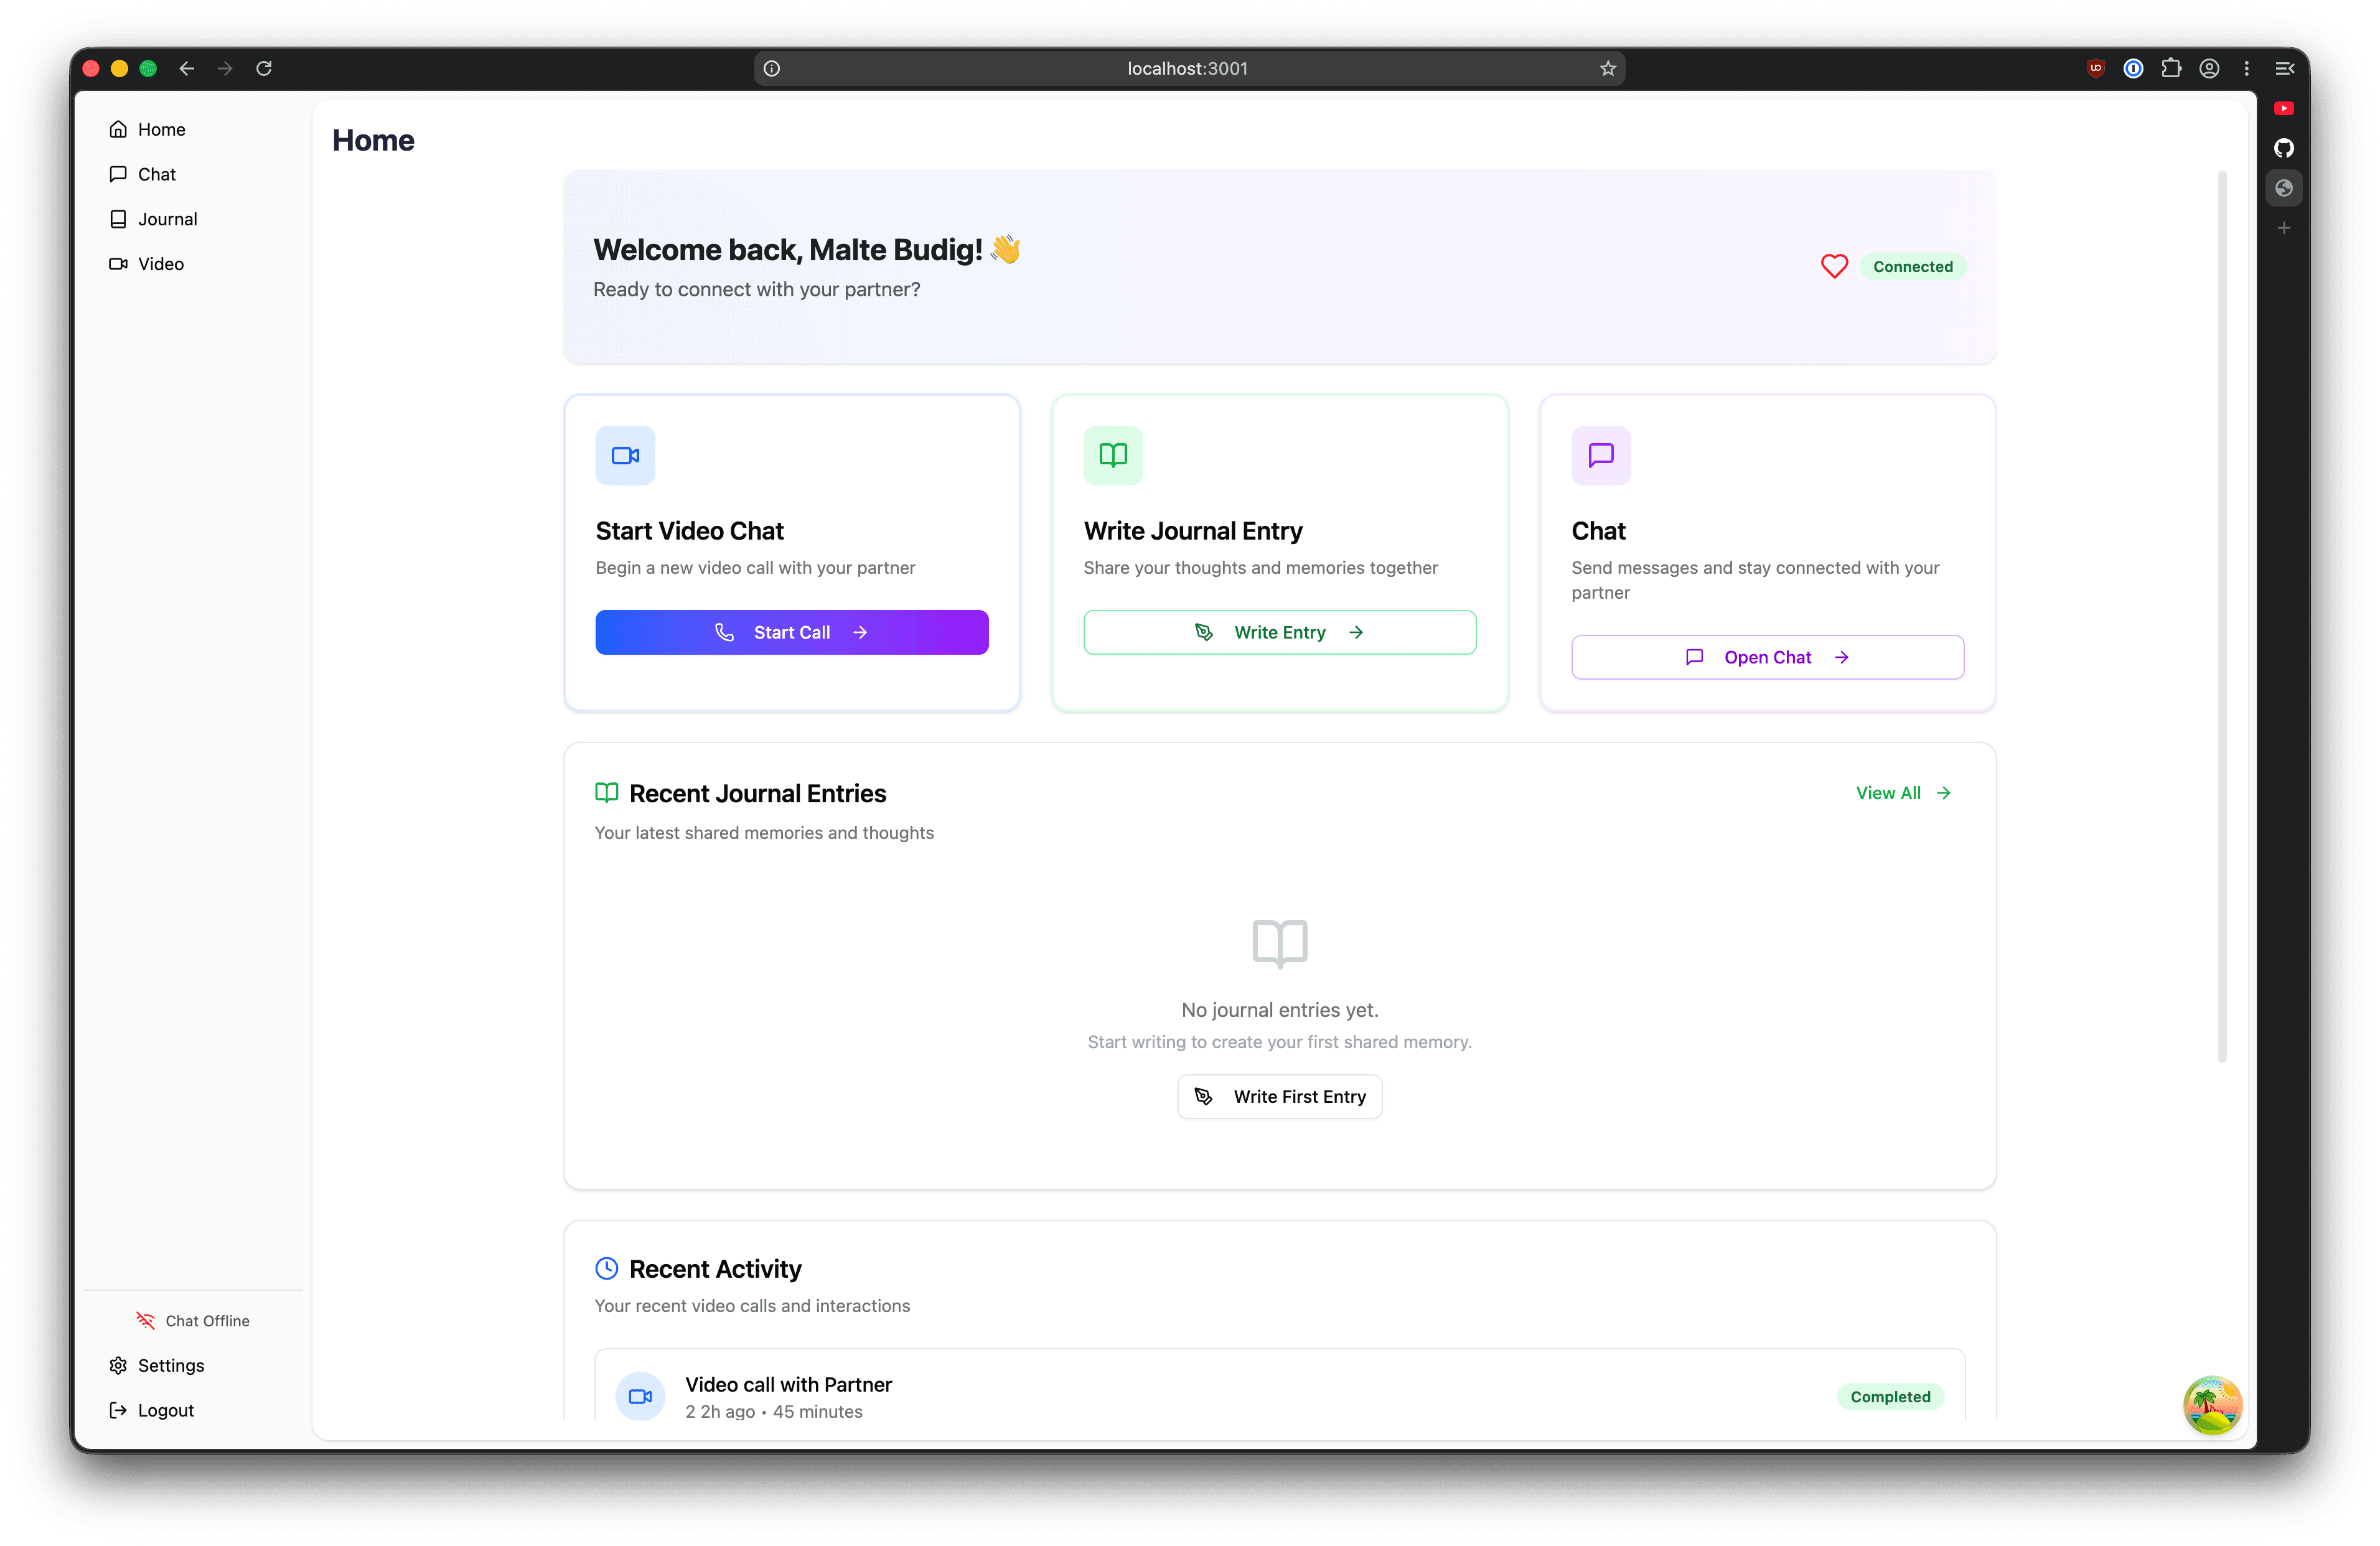Click the View All journal link
The image size is (2380, 1546).
coord(1904,793)
